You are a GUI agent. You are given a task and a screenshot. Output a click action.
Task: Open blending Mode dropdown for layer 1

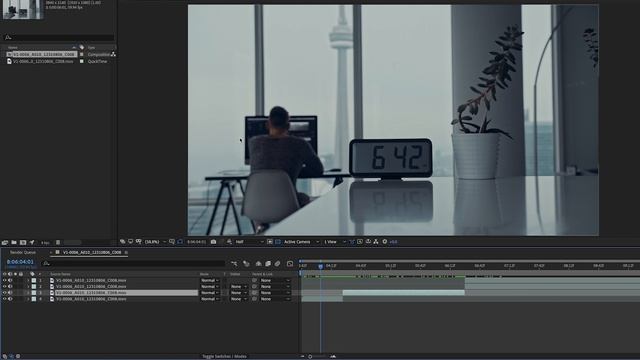209,280
